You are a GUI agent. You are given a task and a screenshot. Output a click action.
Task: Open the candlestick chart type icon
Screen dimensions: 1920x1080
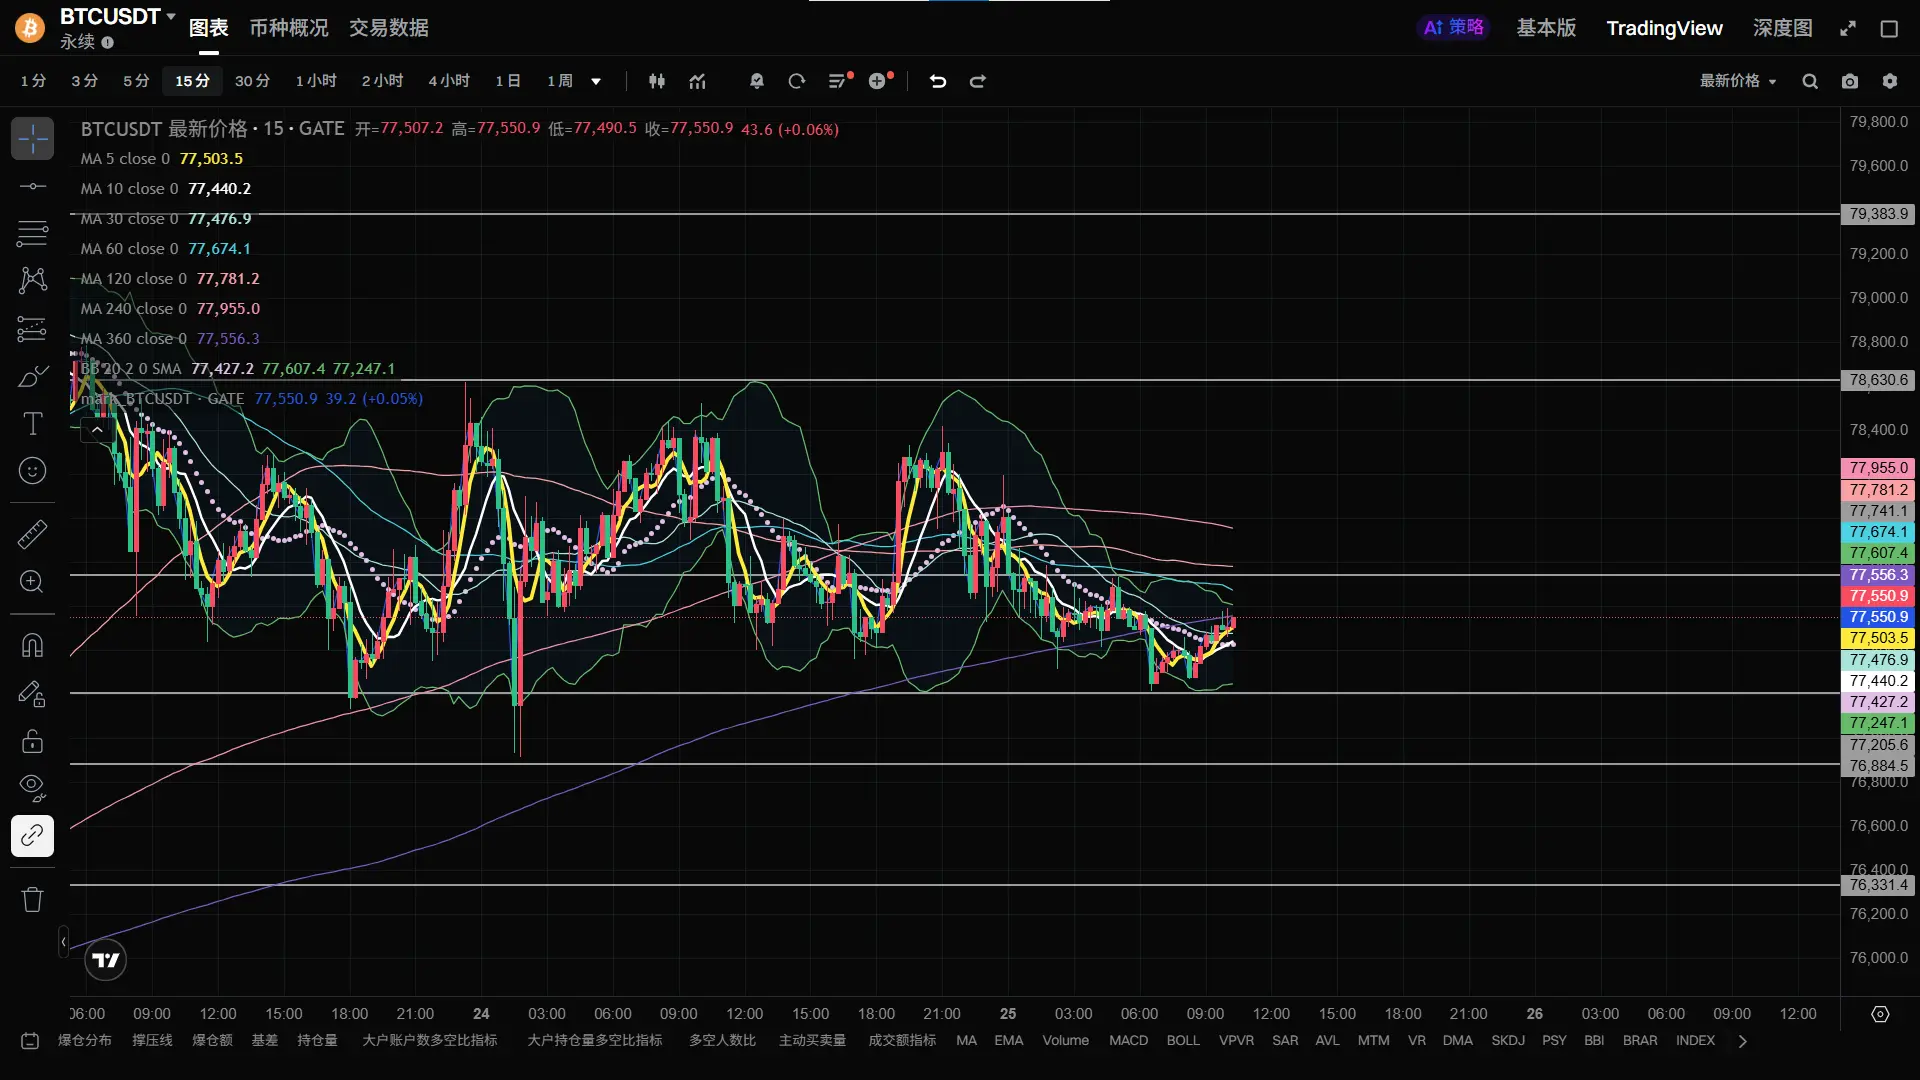pos(657,81)
